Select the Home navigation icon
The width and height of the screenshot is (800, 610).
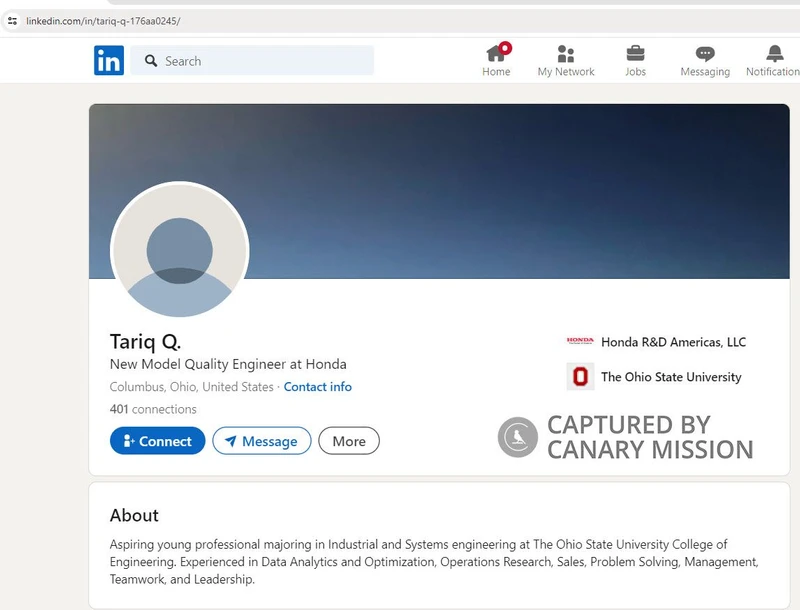coord(496,55)
